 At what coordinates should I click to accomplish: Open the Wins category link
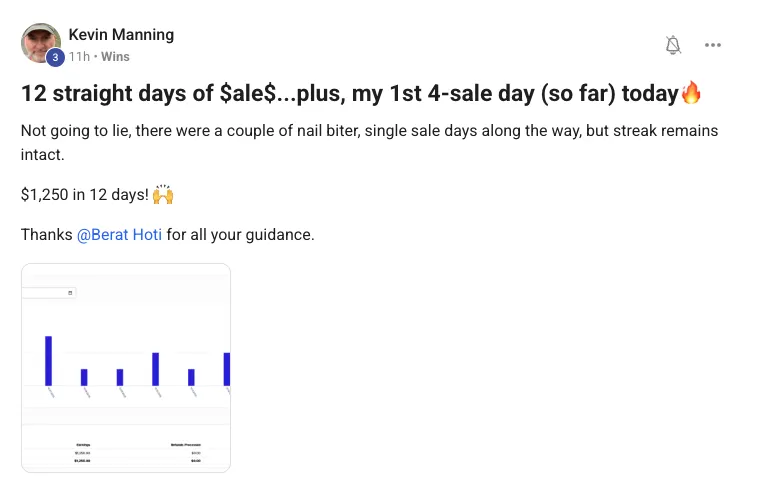115,57
